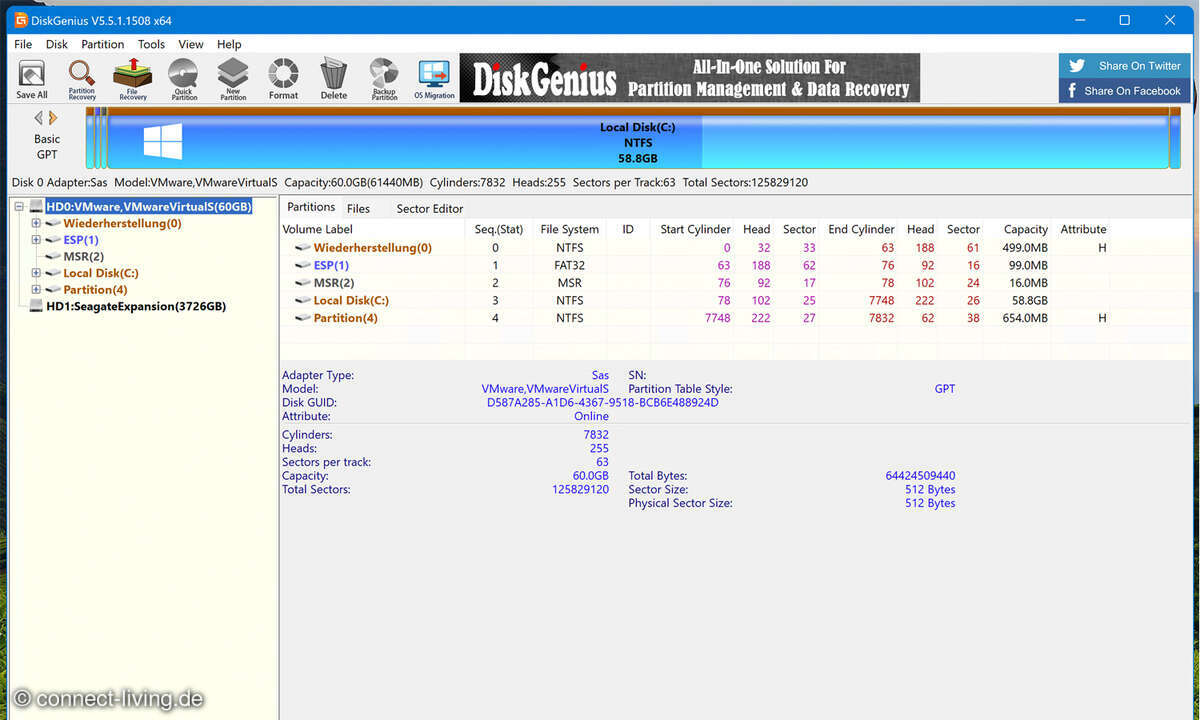Click the End Cylinder column header

tap(860, 229)
